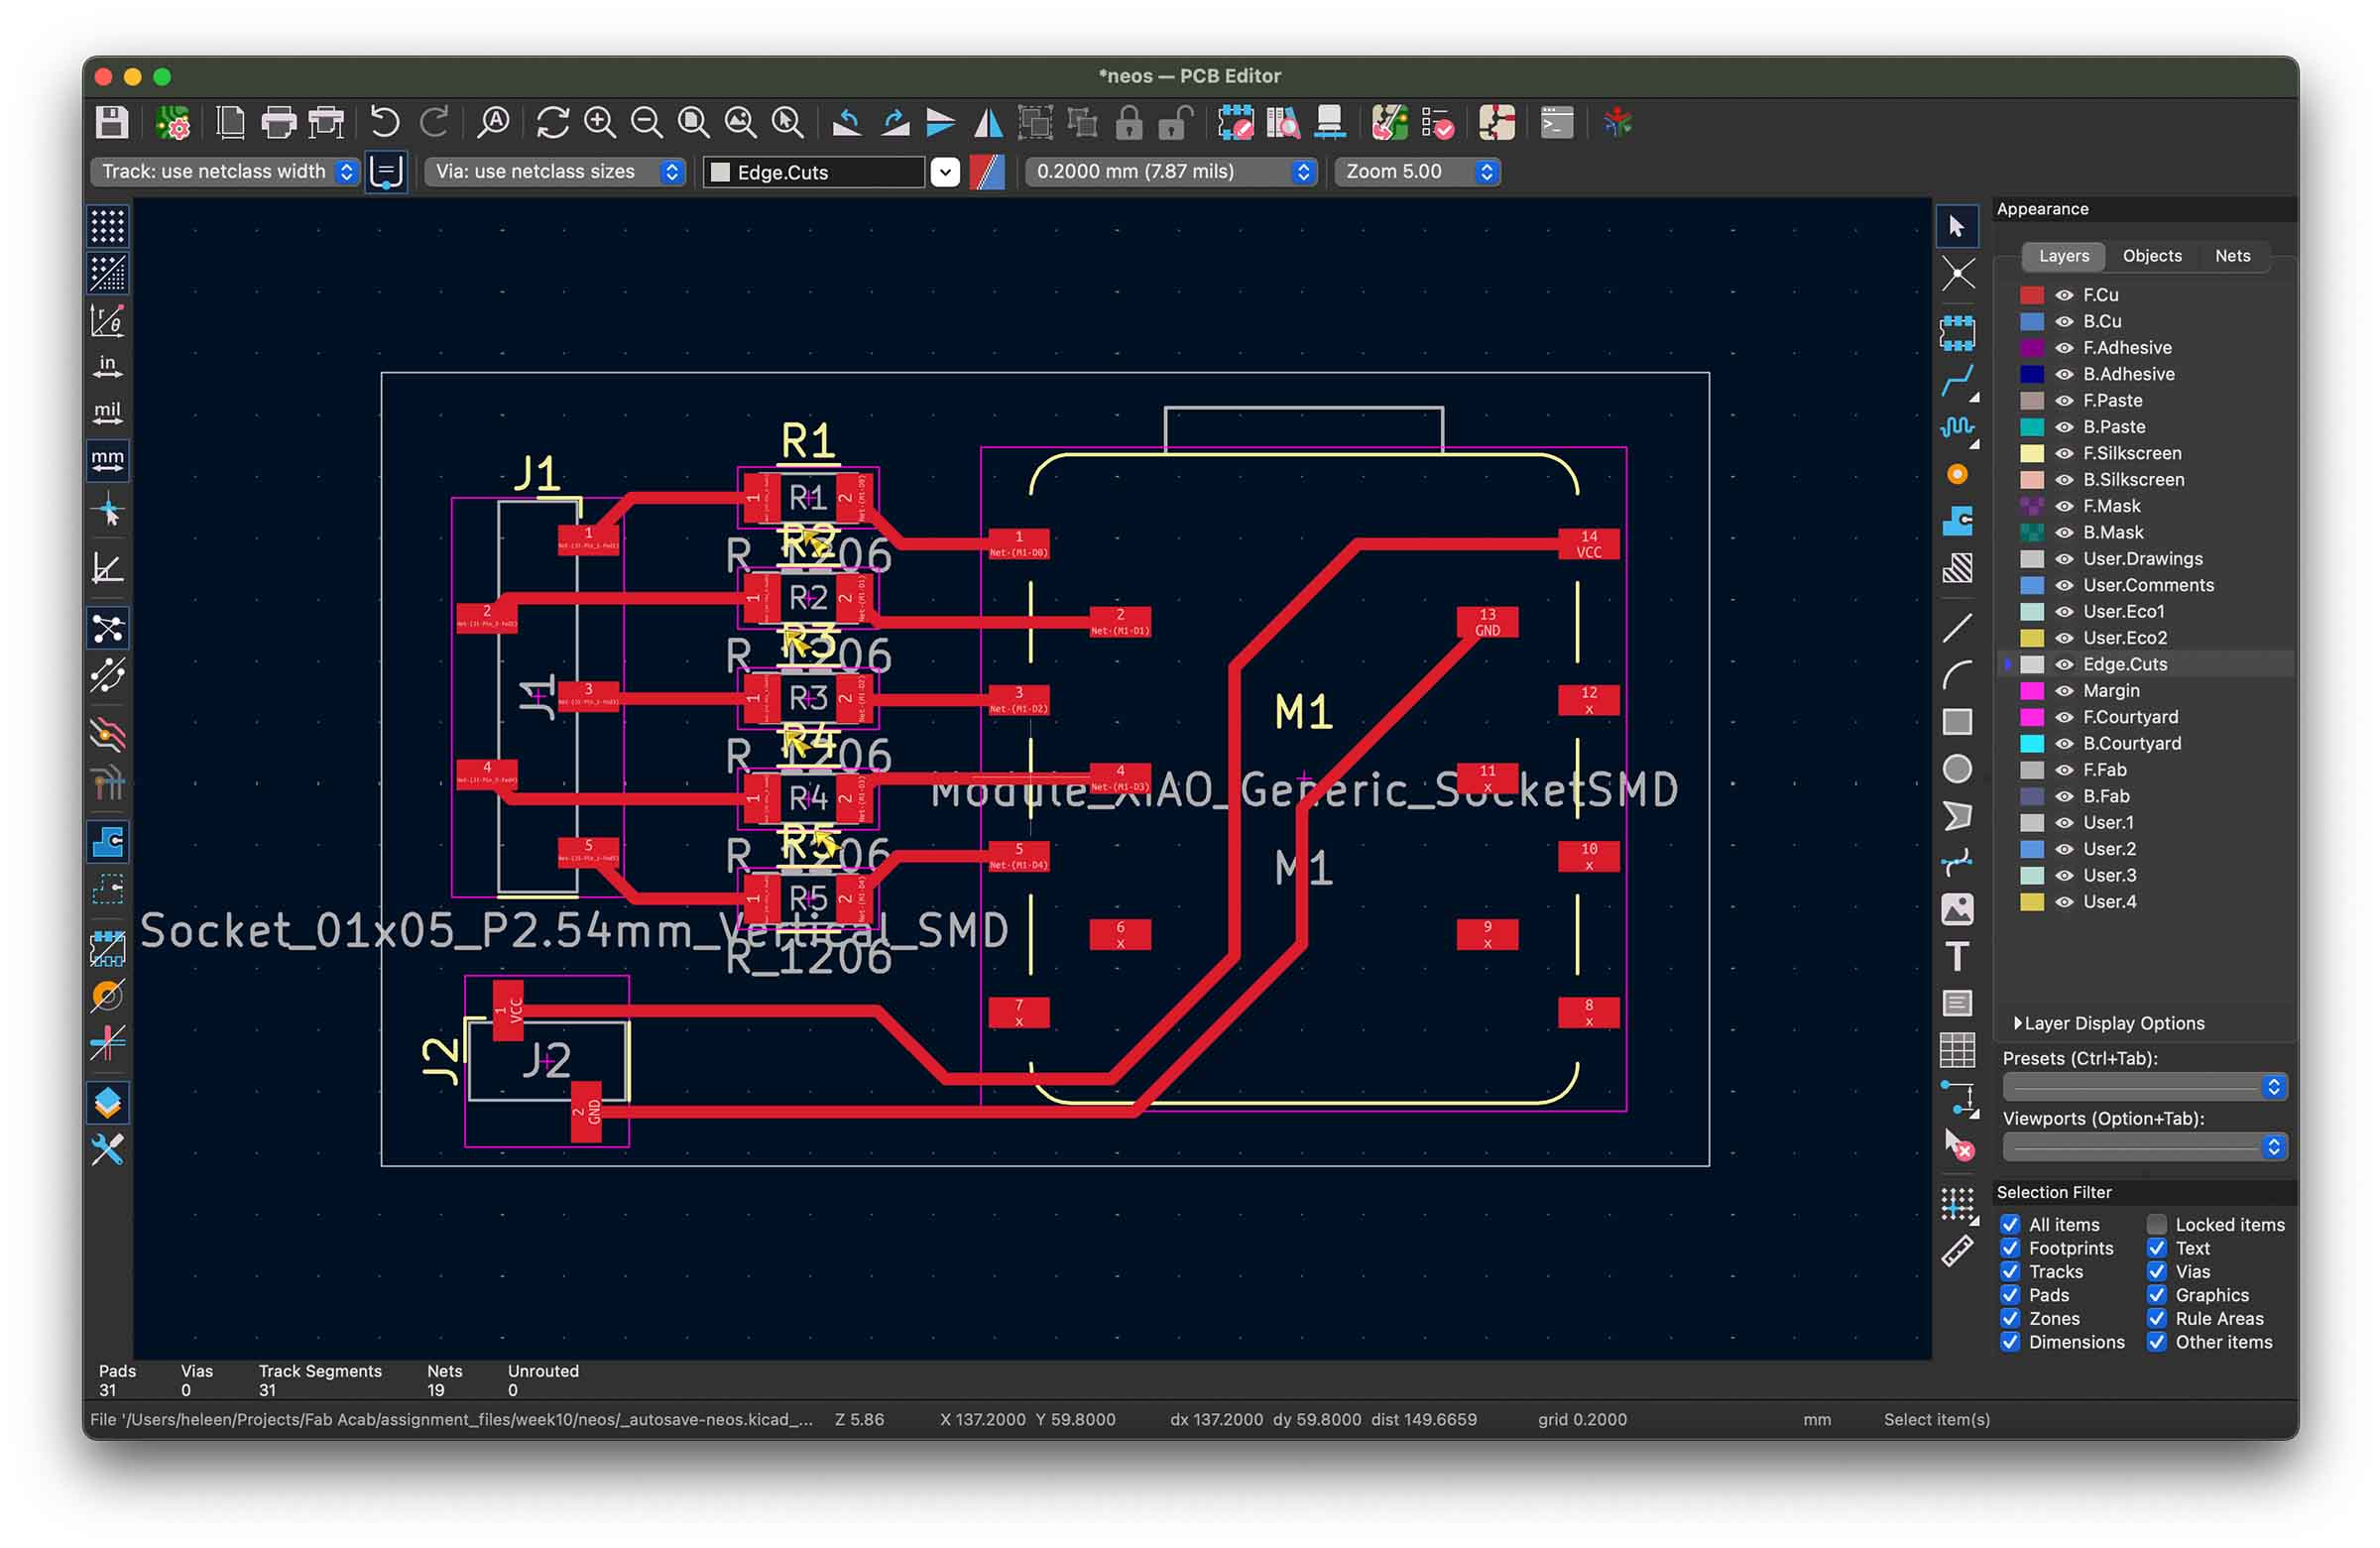Image resolution: width=2380 pixels, height=1548 pixels.
Task: Click the Undo arrow icon
Action: tap(384, 123)
